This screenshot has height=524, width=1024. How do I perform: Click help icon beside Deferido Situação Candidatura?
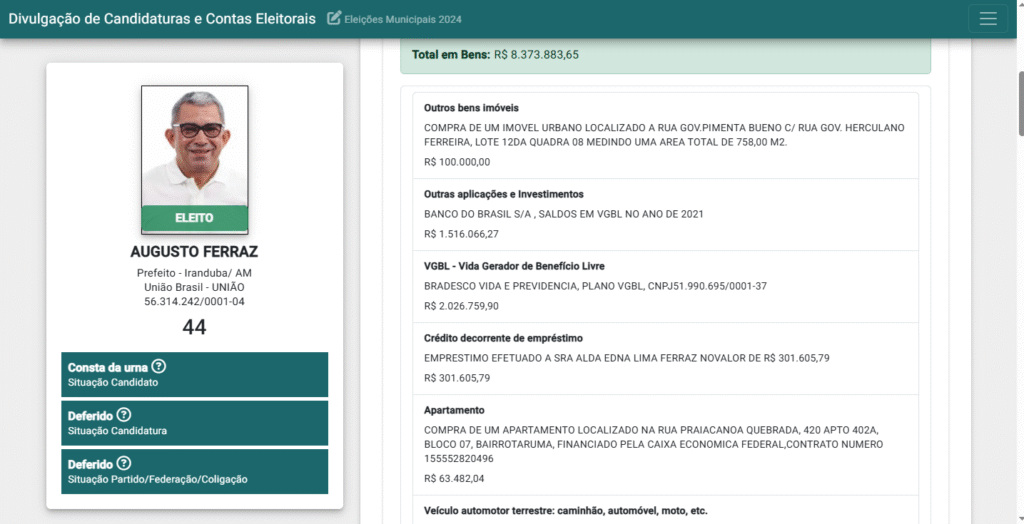(124, 415)
